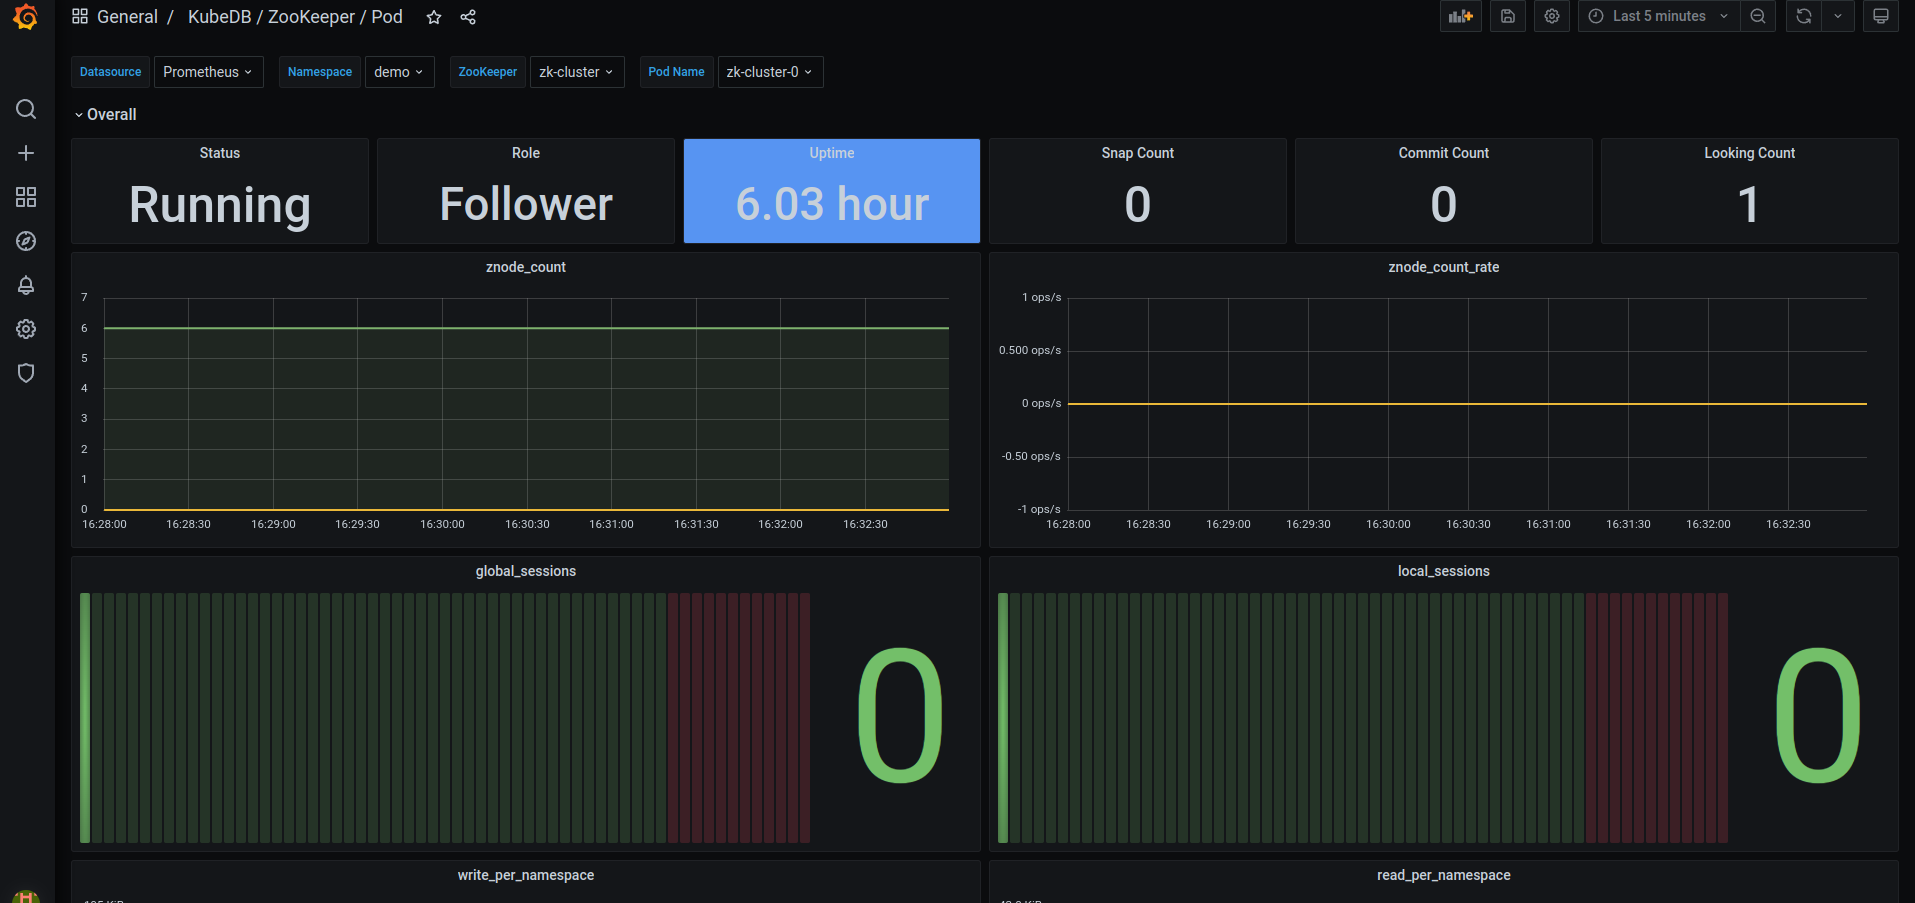Click the Add panel icon

click(1461, 16)
